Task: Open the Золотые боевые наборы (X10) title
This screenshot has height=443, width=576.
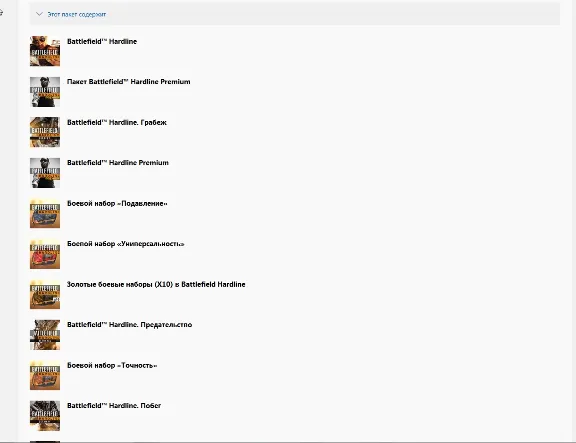Action: tap(156, 284)
